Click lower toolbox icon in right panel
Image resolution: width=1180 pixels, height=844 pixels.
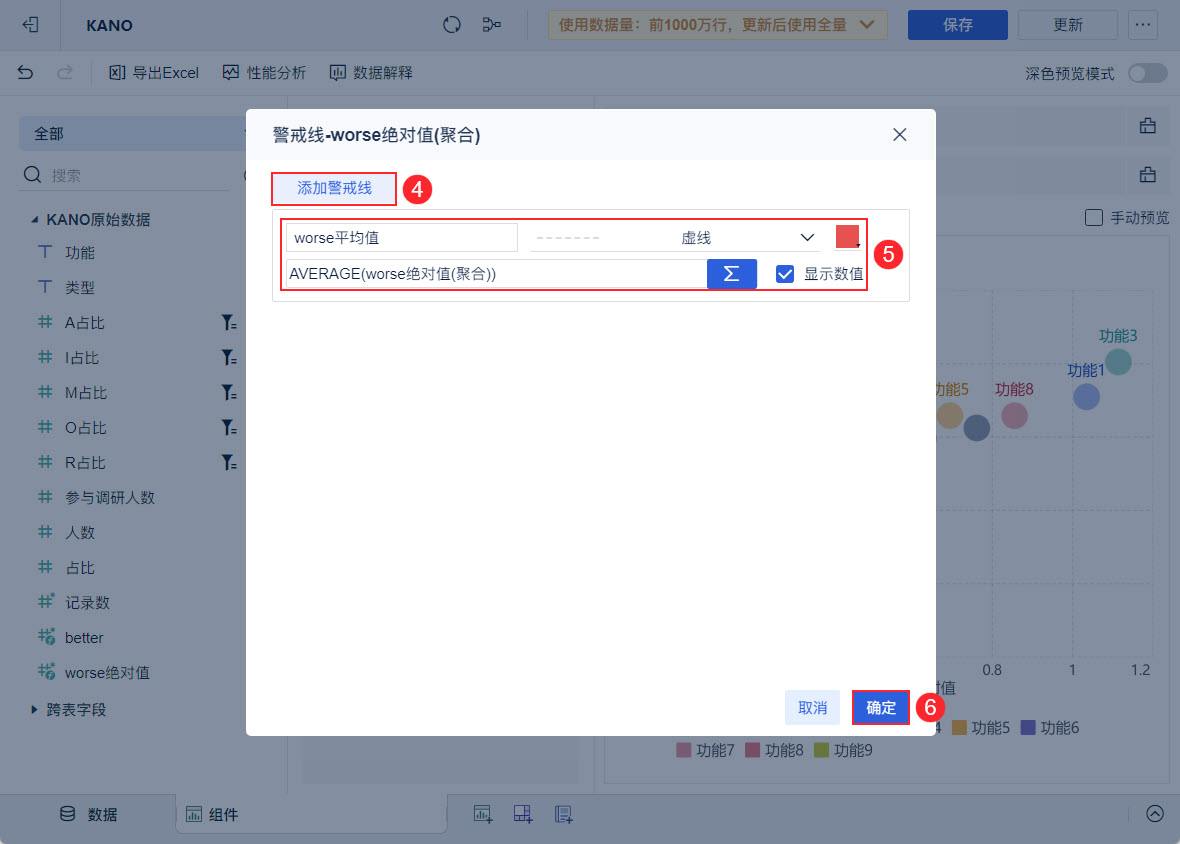tap(1148, 175)
